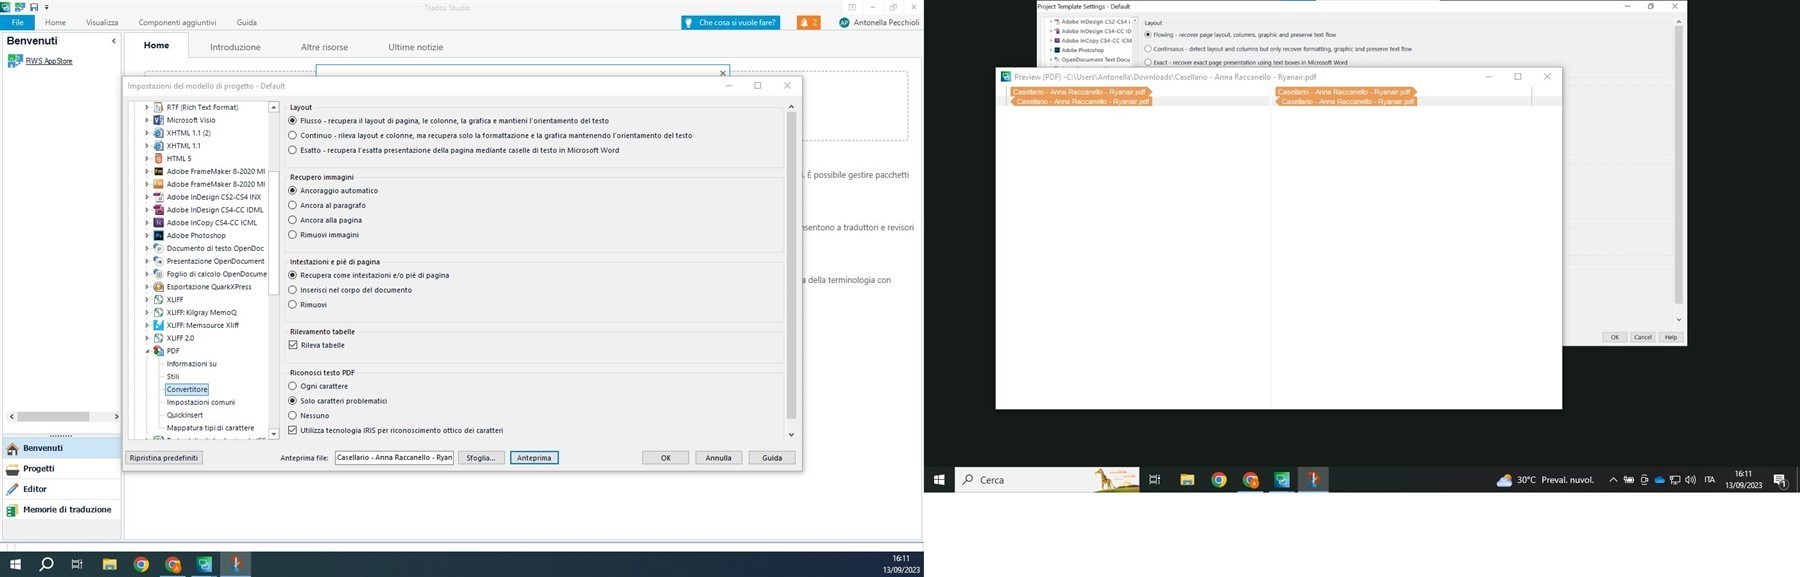Toggle the Rileva tabelle checkbox
The image size is (1800, 577).
point(293,345)
